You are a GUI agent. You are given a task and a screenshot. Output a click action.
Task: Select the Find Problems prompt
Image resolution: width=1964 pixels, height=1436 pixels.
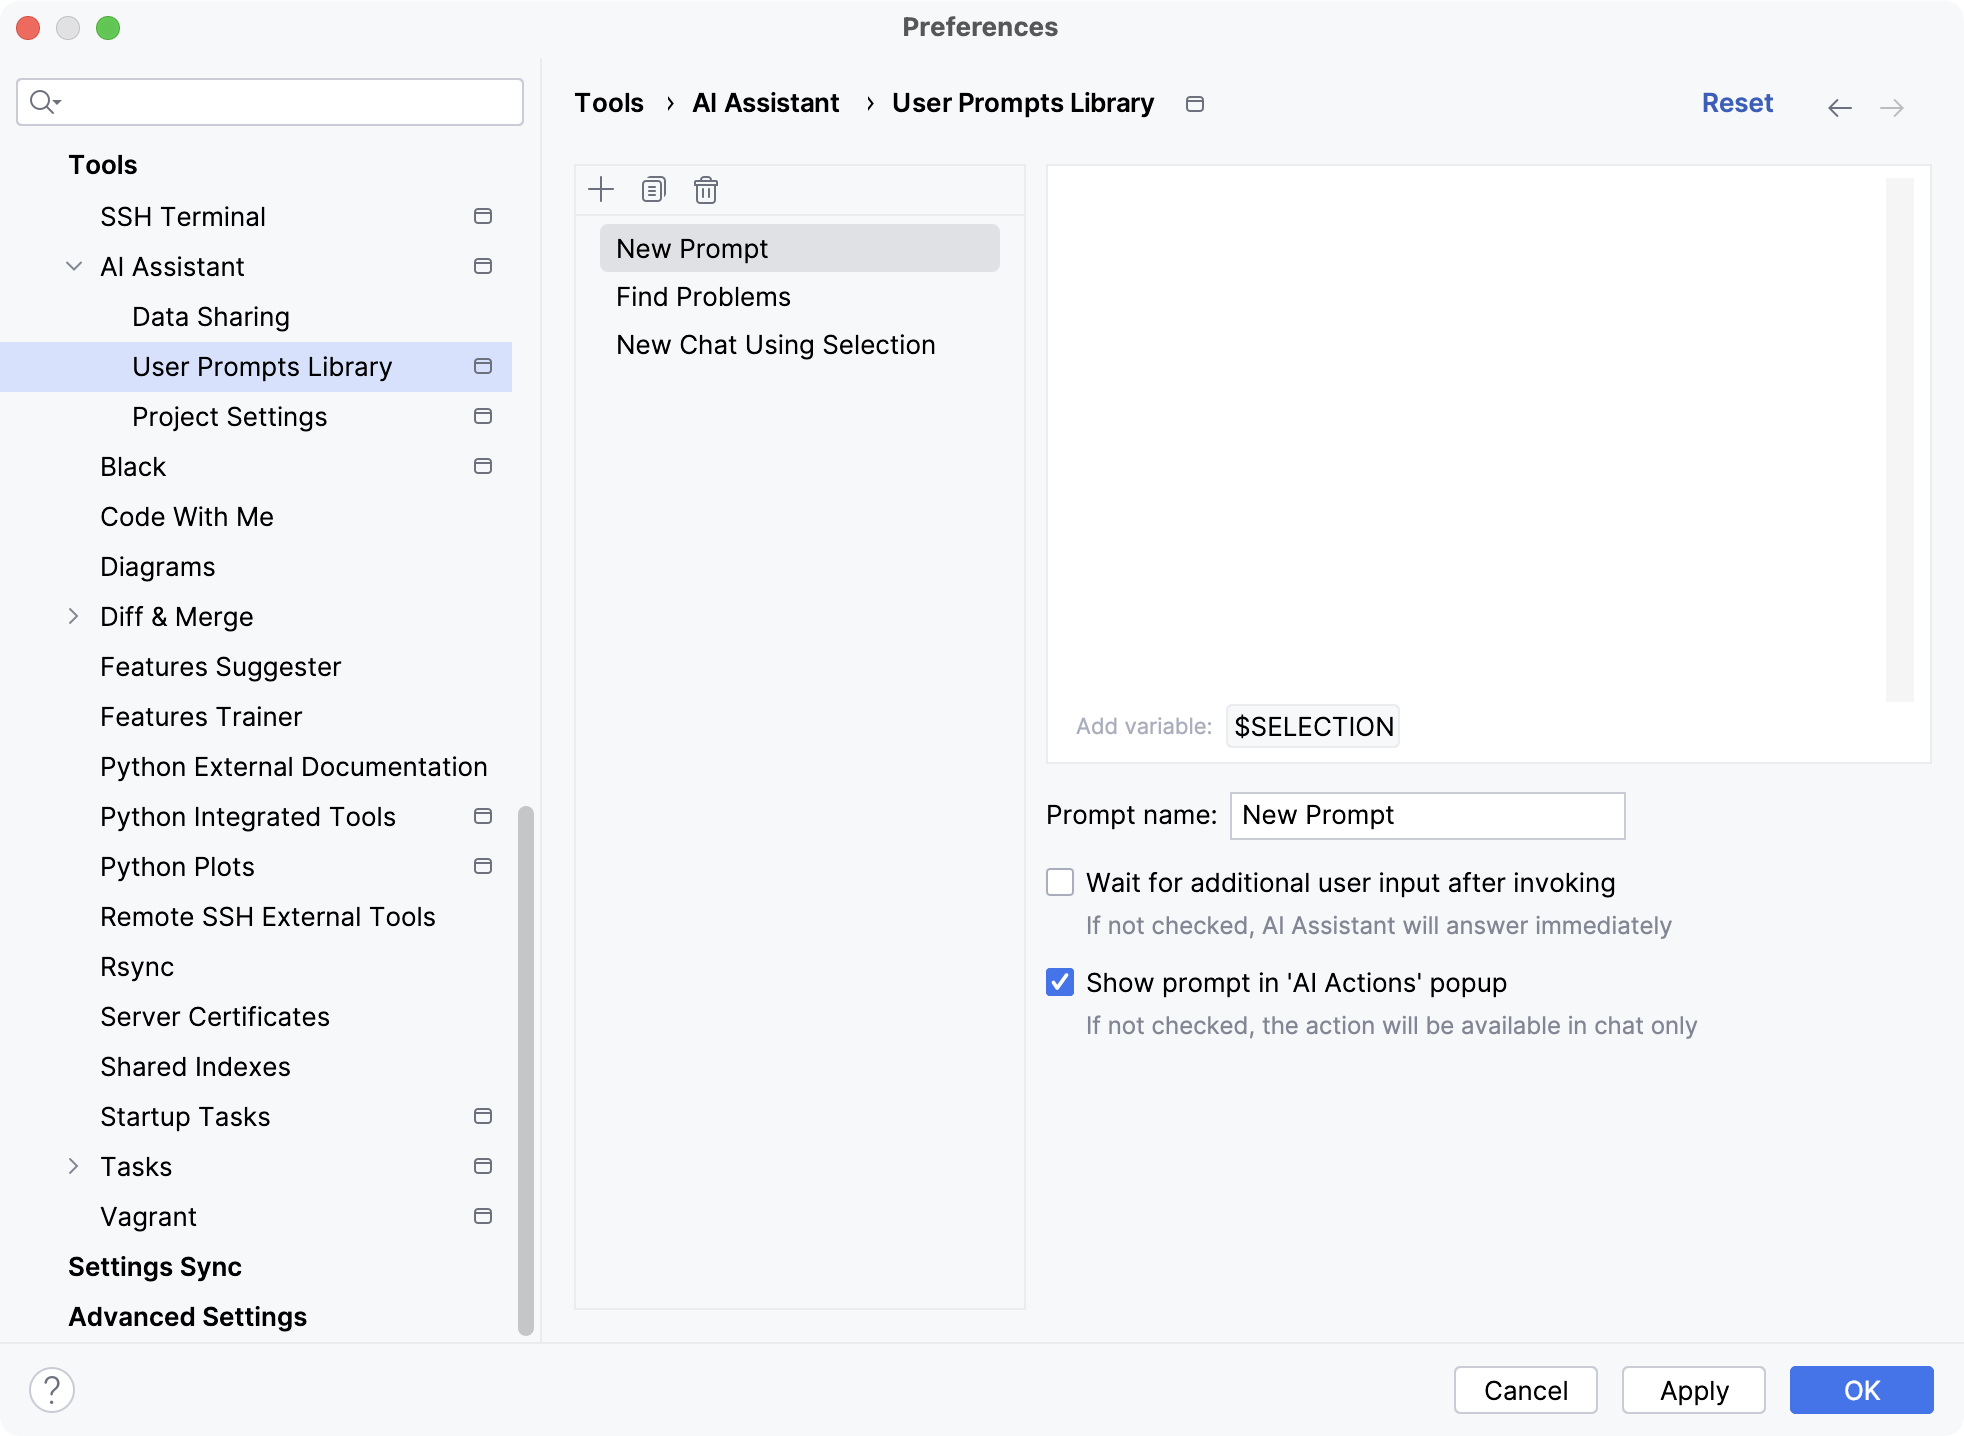703,296
